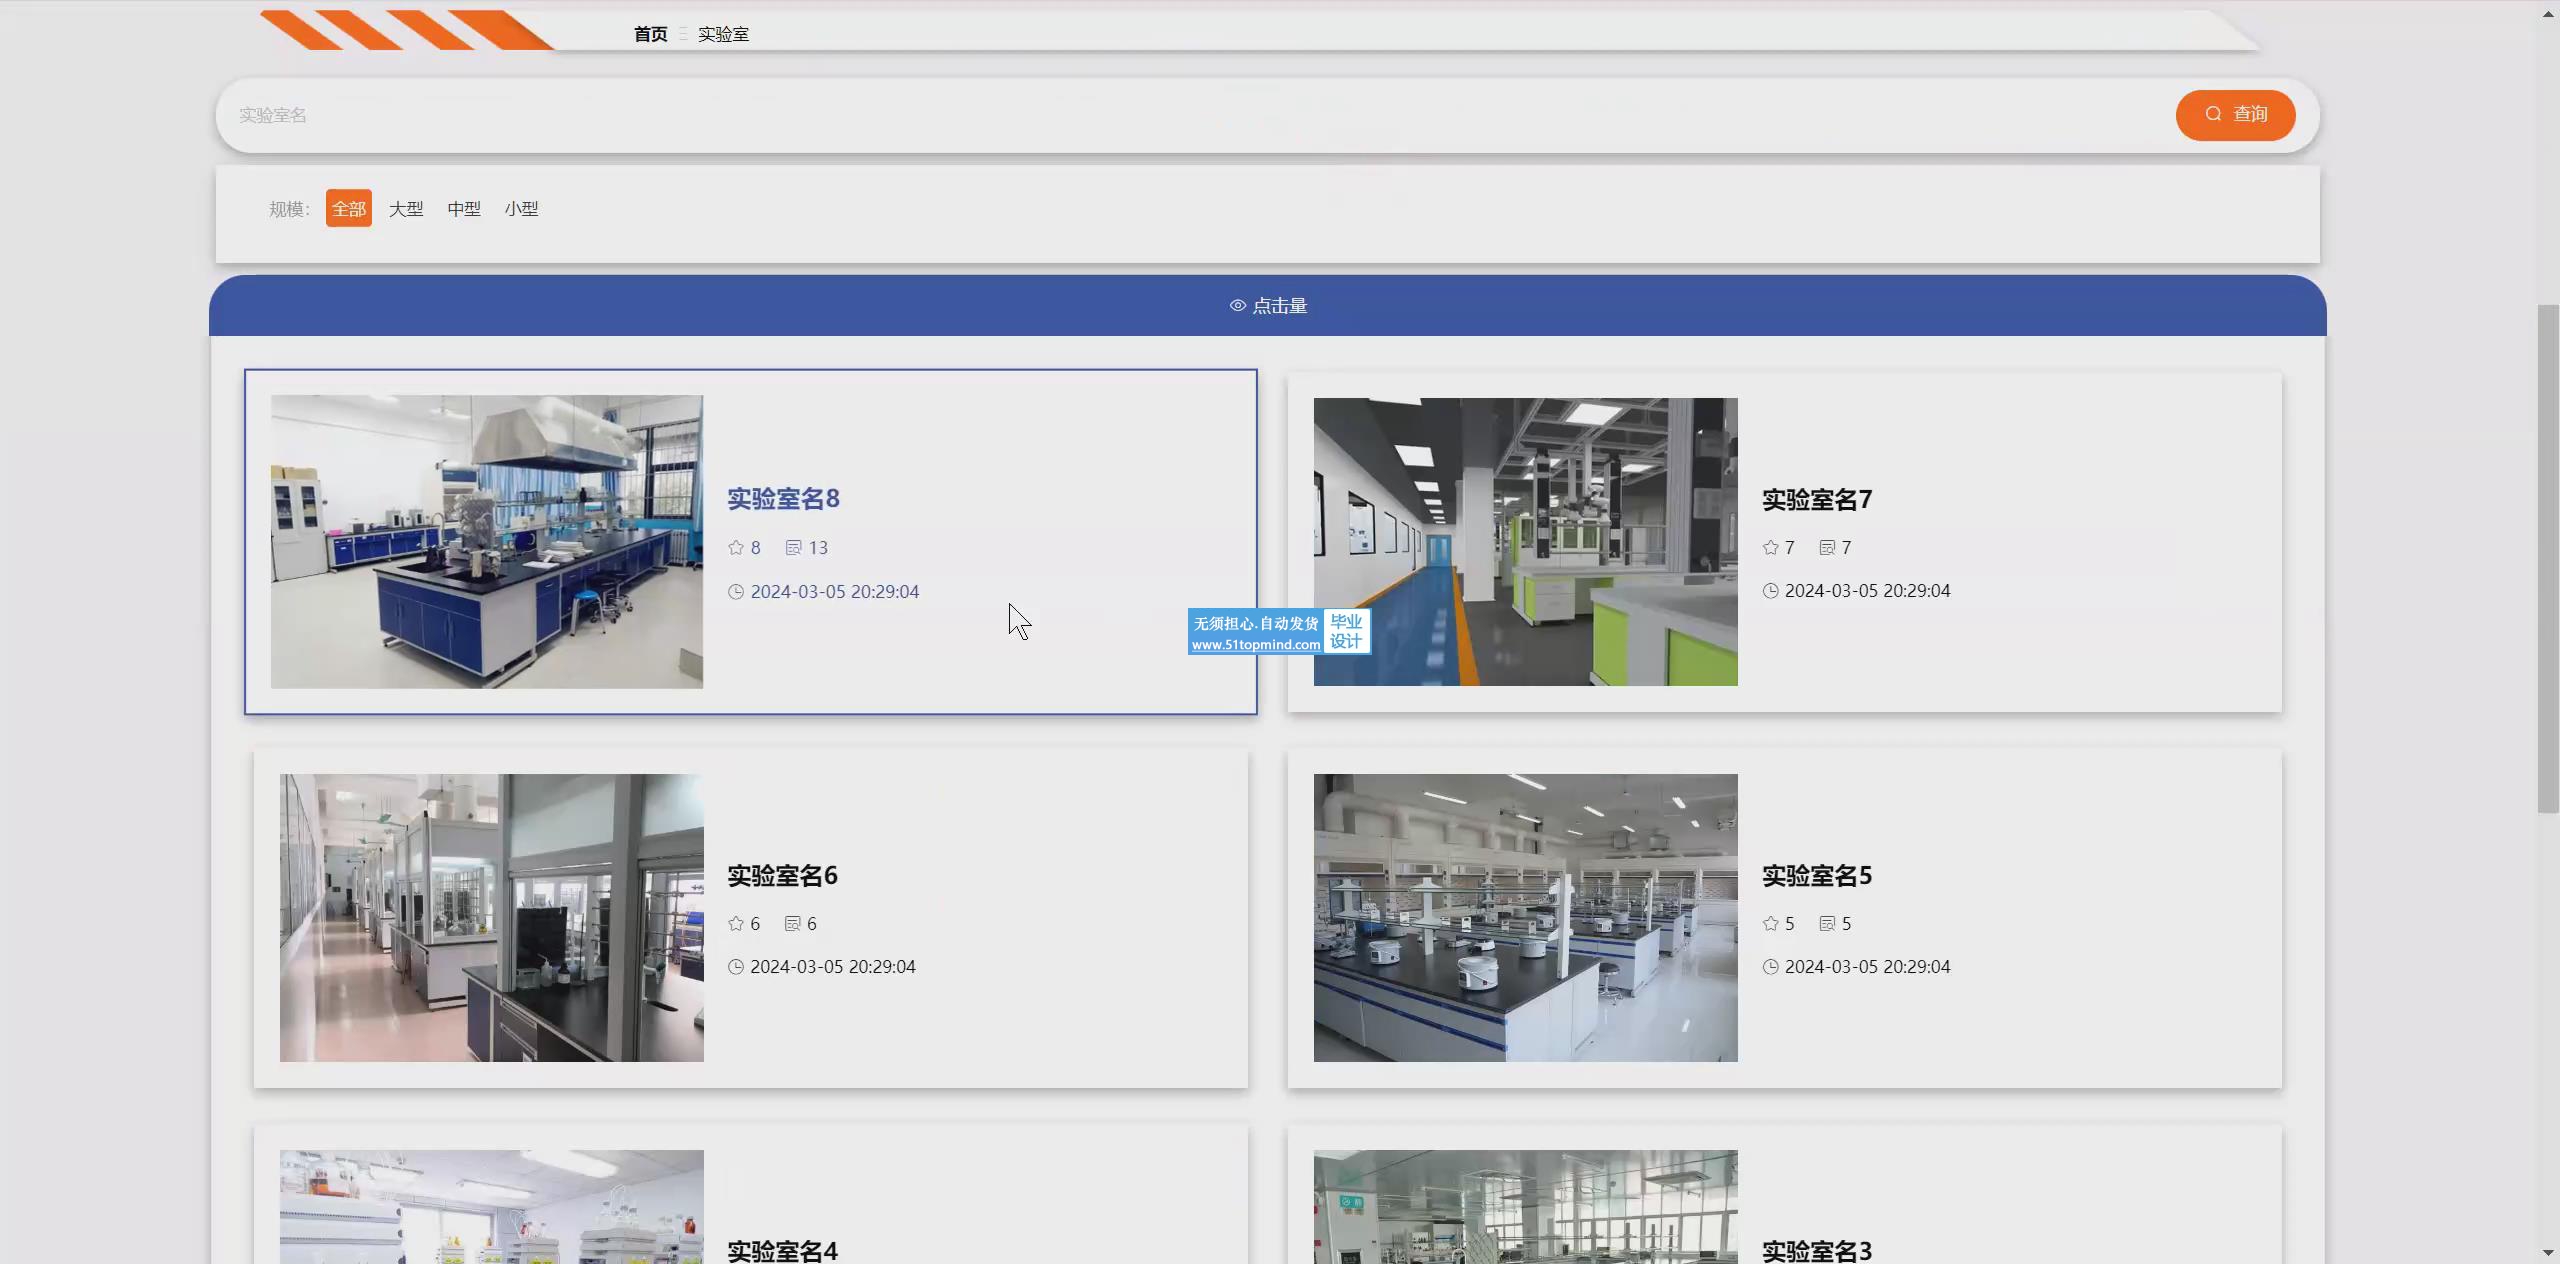The image size is (2560, 1264).
Task: Click the 查询 search button
Action: [2236, 115]
